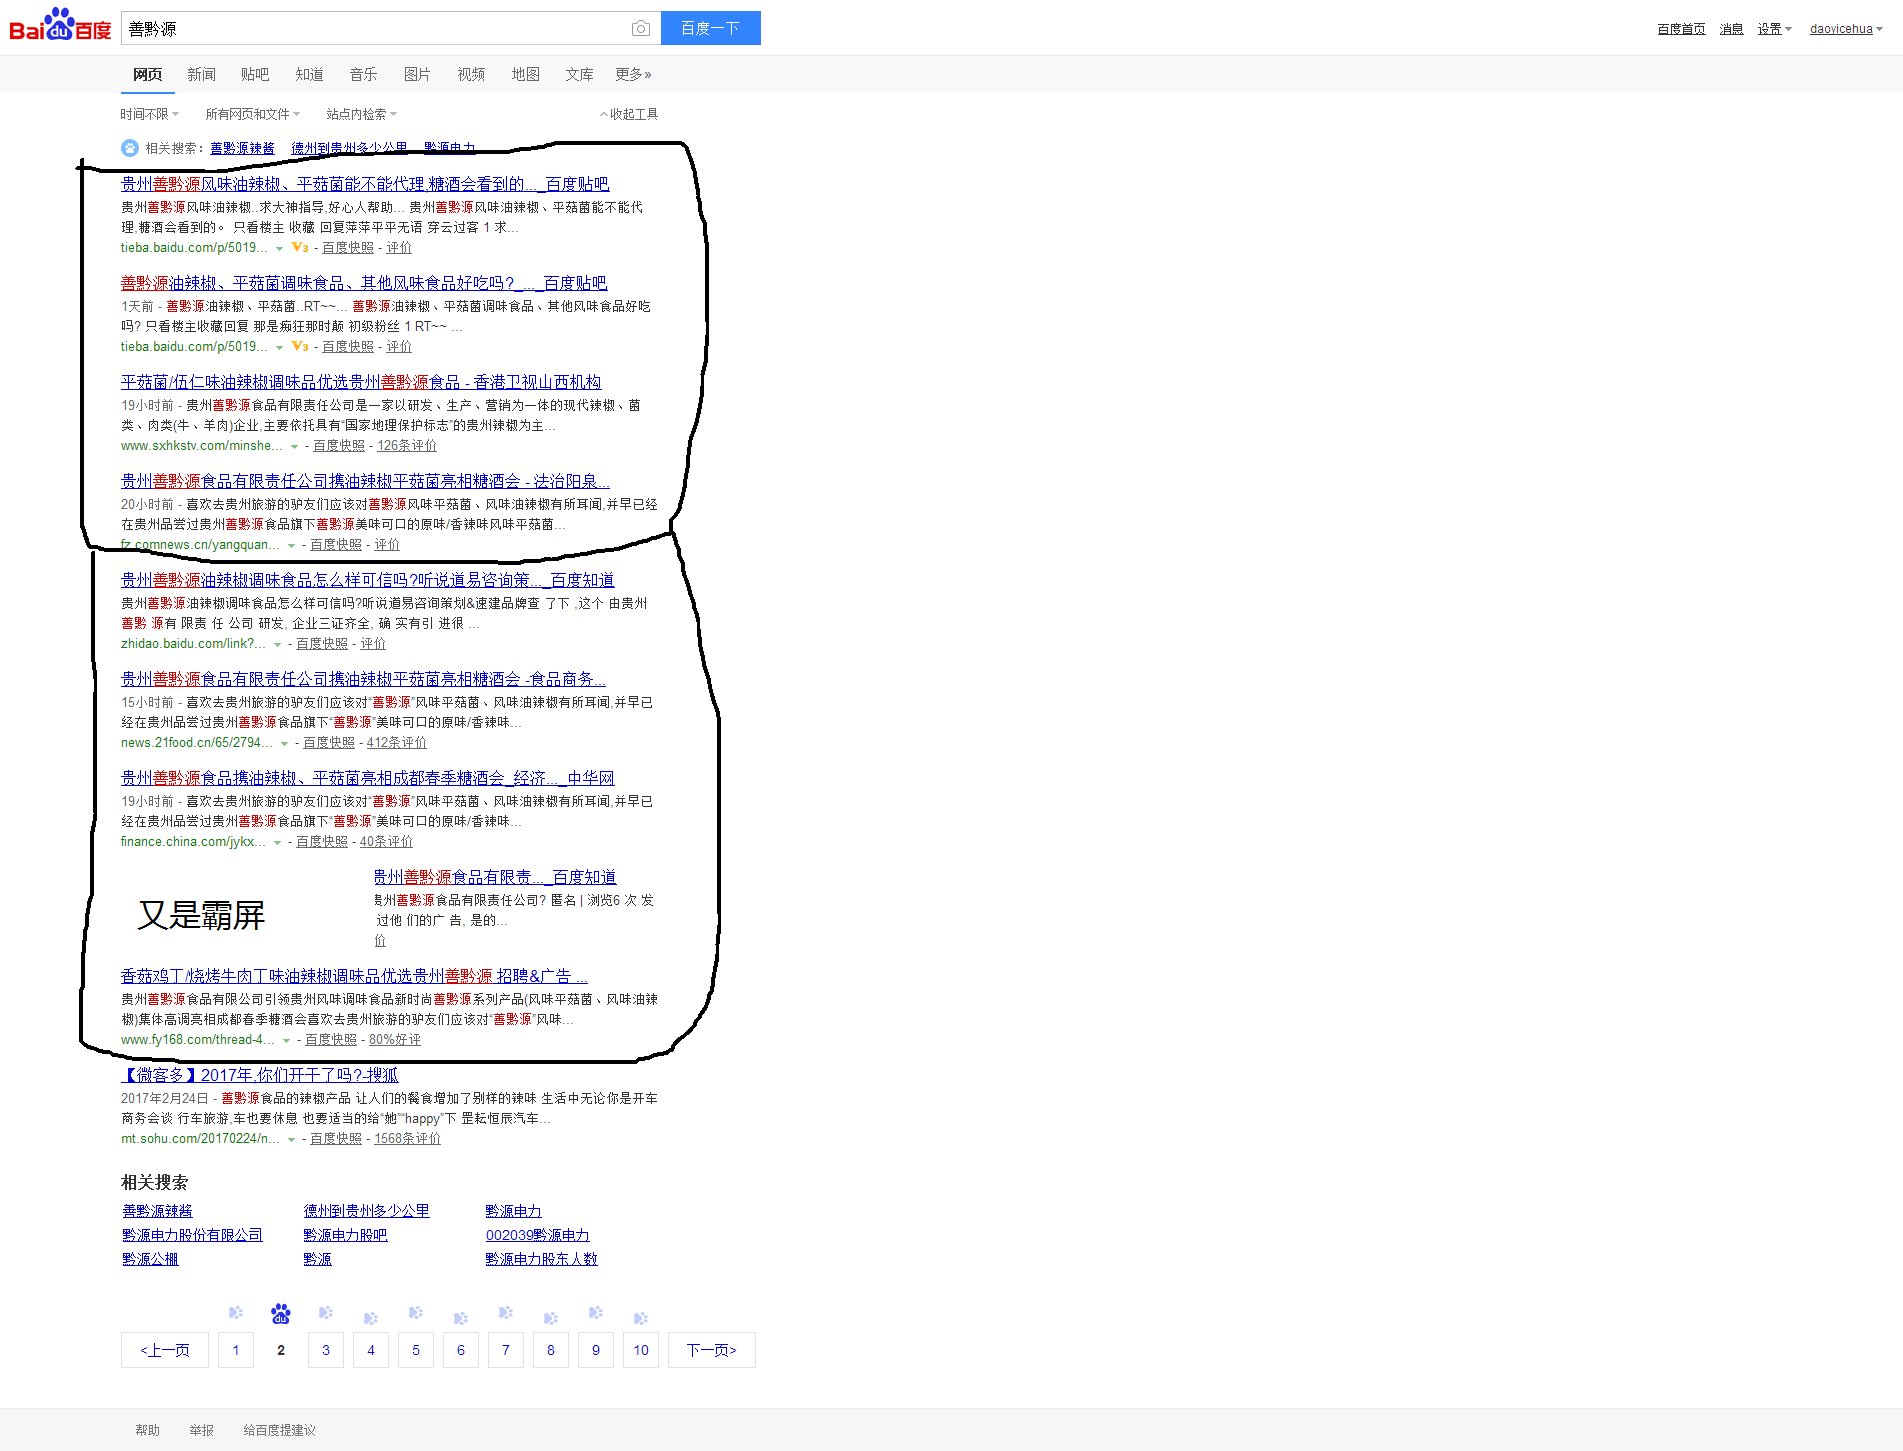Go to results page 1
The width and height of the screenshot is (1903, 1451).
[x=236, y=1350]
